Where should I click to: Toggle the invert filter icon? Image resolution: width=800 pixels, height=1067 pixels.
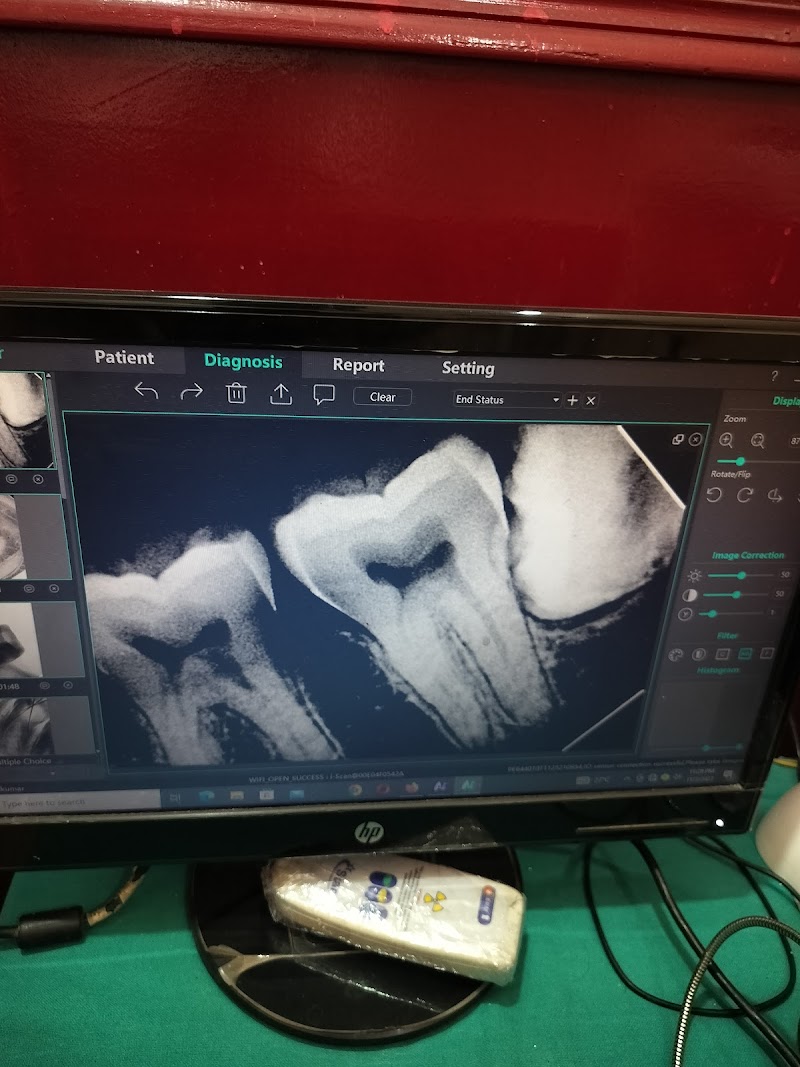pos(699,655)
